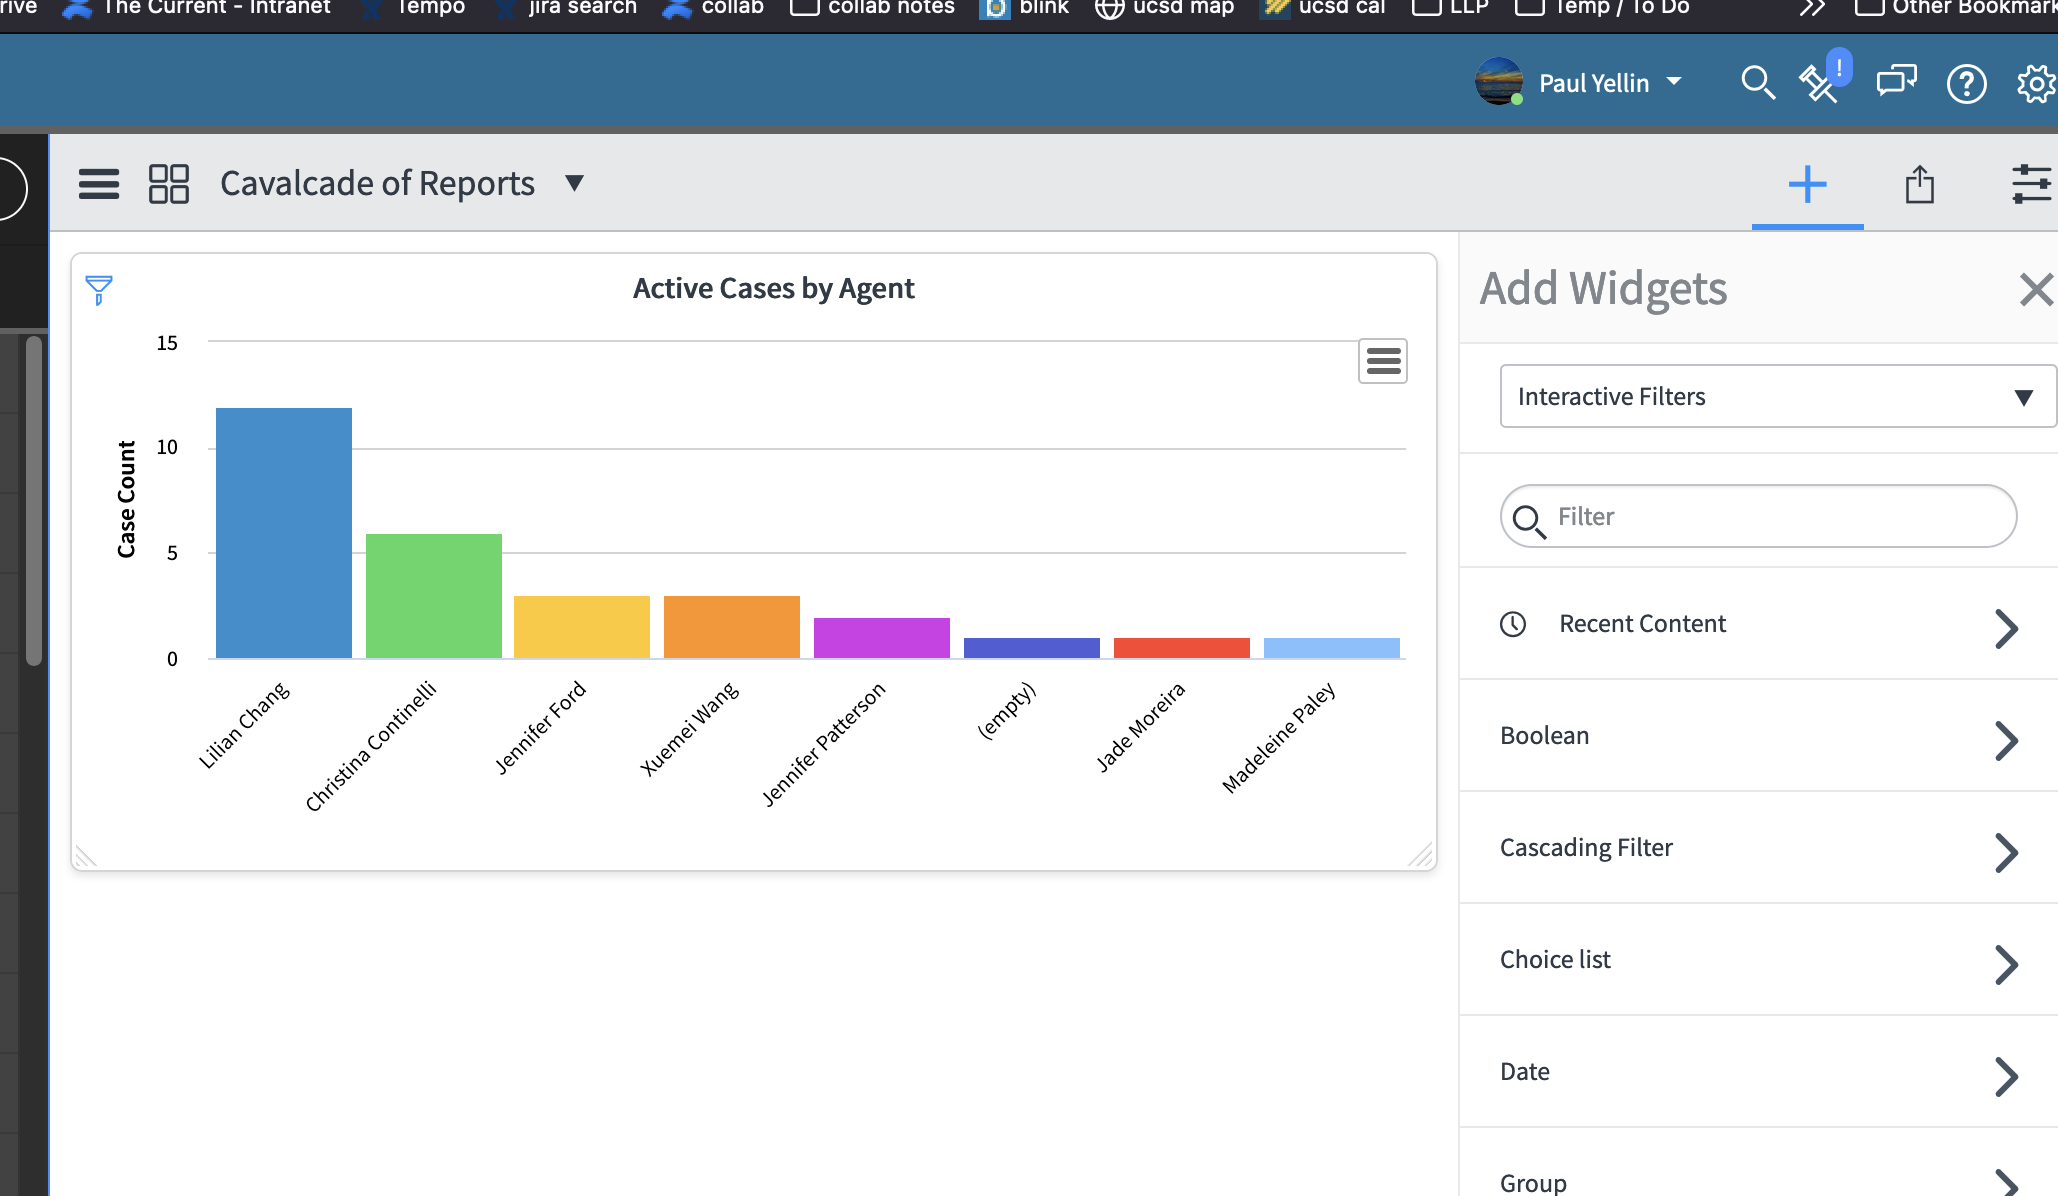The height and width of the screenshot is (1196, 2058).
Task: Open the collab bookmark
Action: 714,7
